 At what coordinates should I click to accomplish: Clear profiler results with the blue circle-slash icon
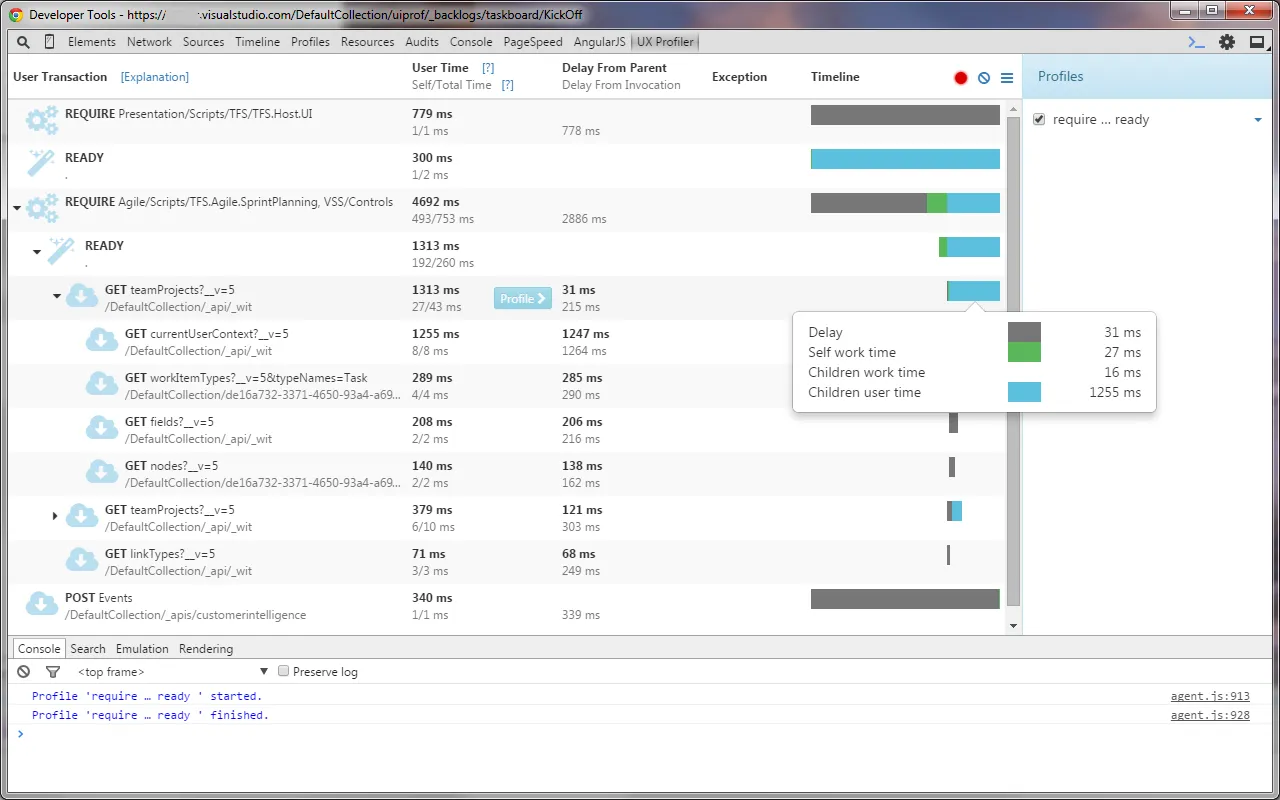tap(984, 78)
